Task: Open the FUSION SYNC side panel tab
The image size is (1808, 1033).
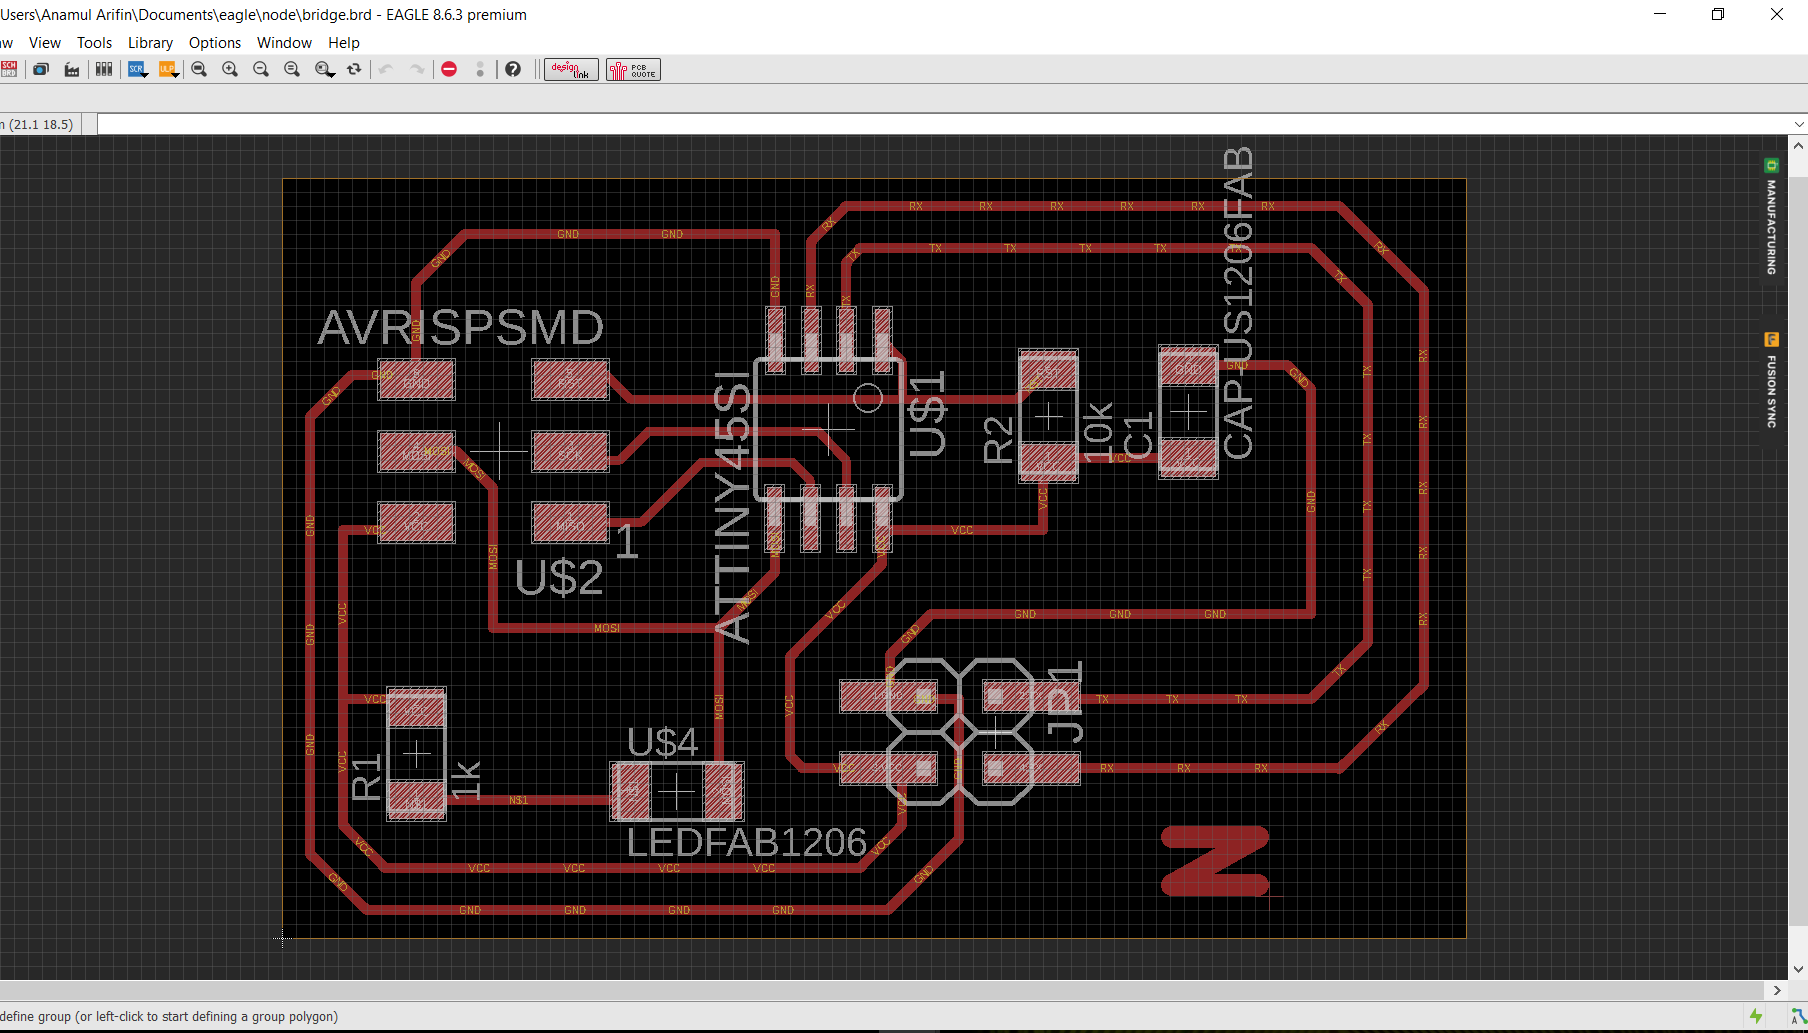Action: point(1771,382)
